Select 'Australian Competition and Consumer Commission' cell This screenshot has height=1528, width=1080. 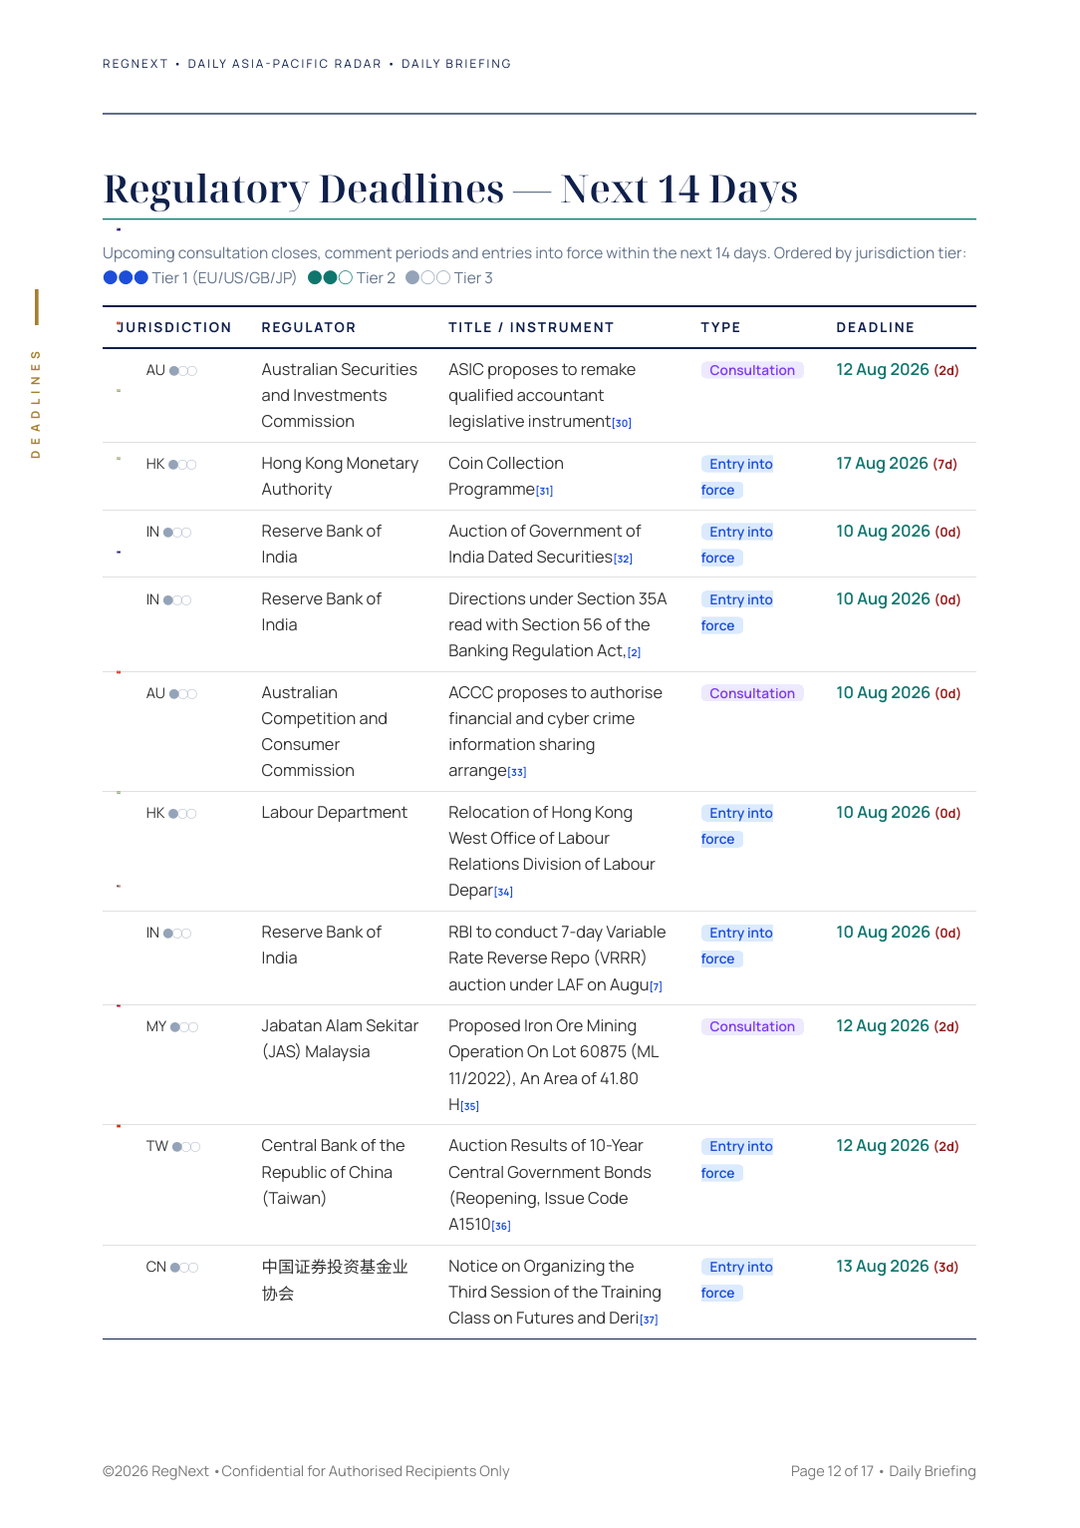point(324,731)
